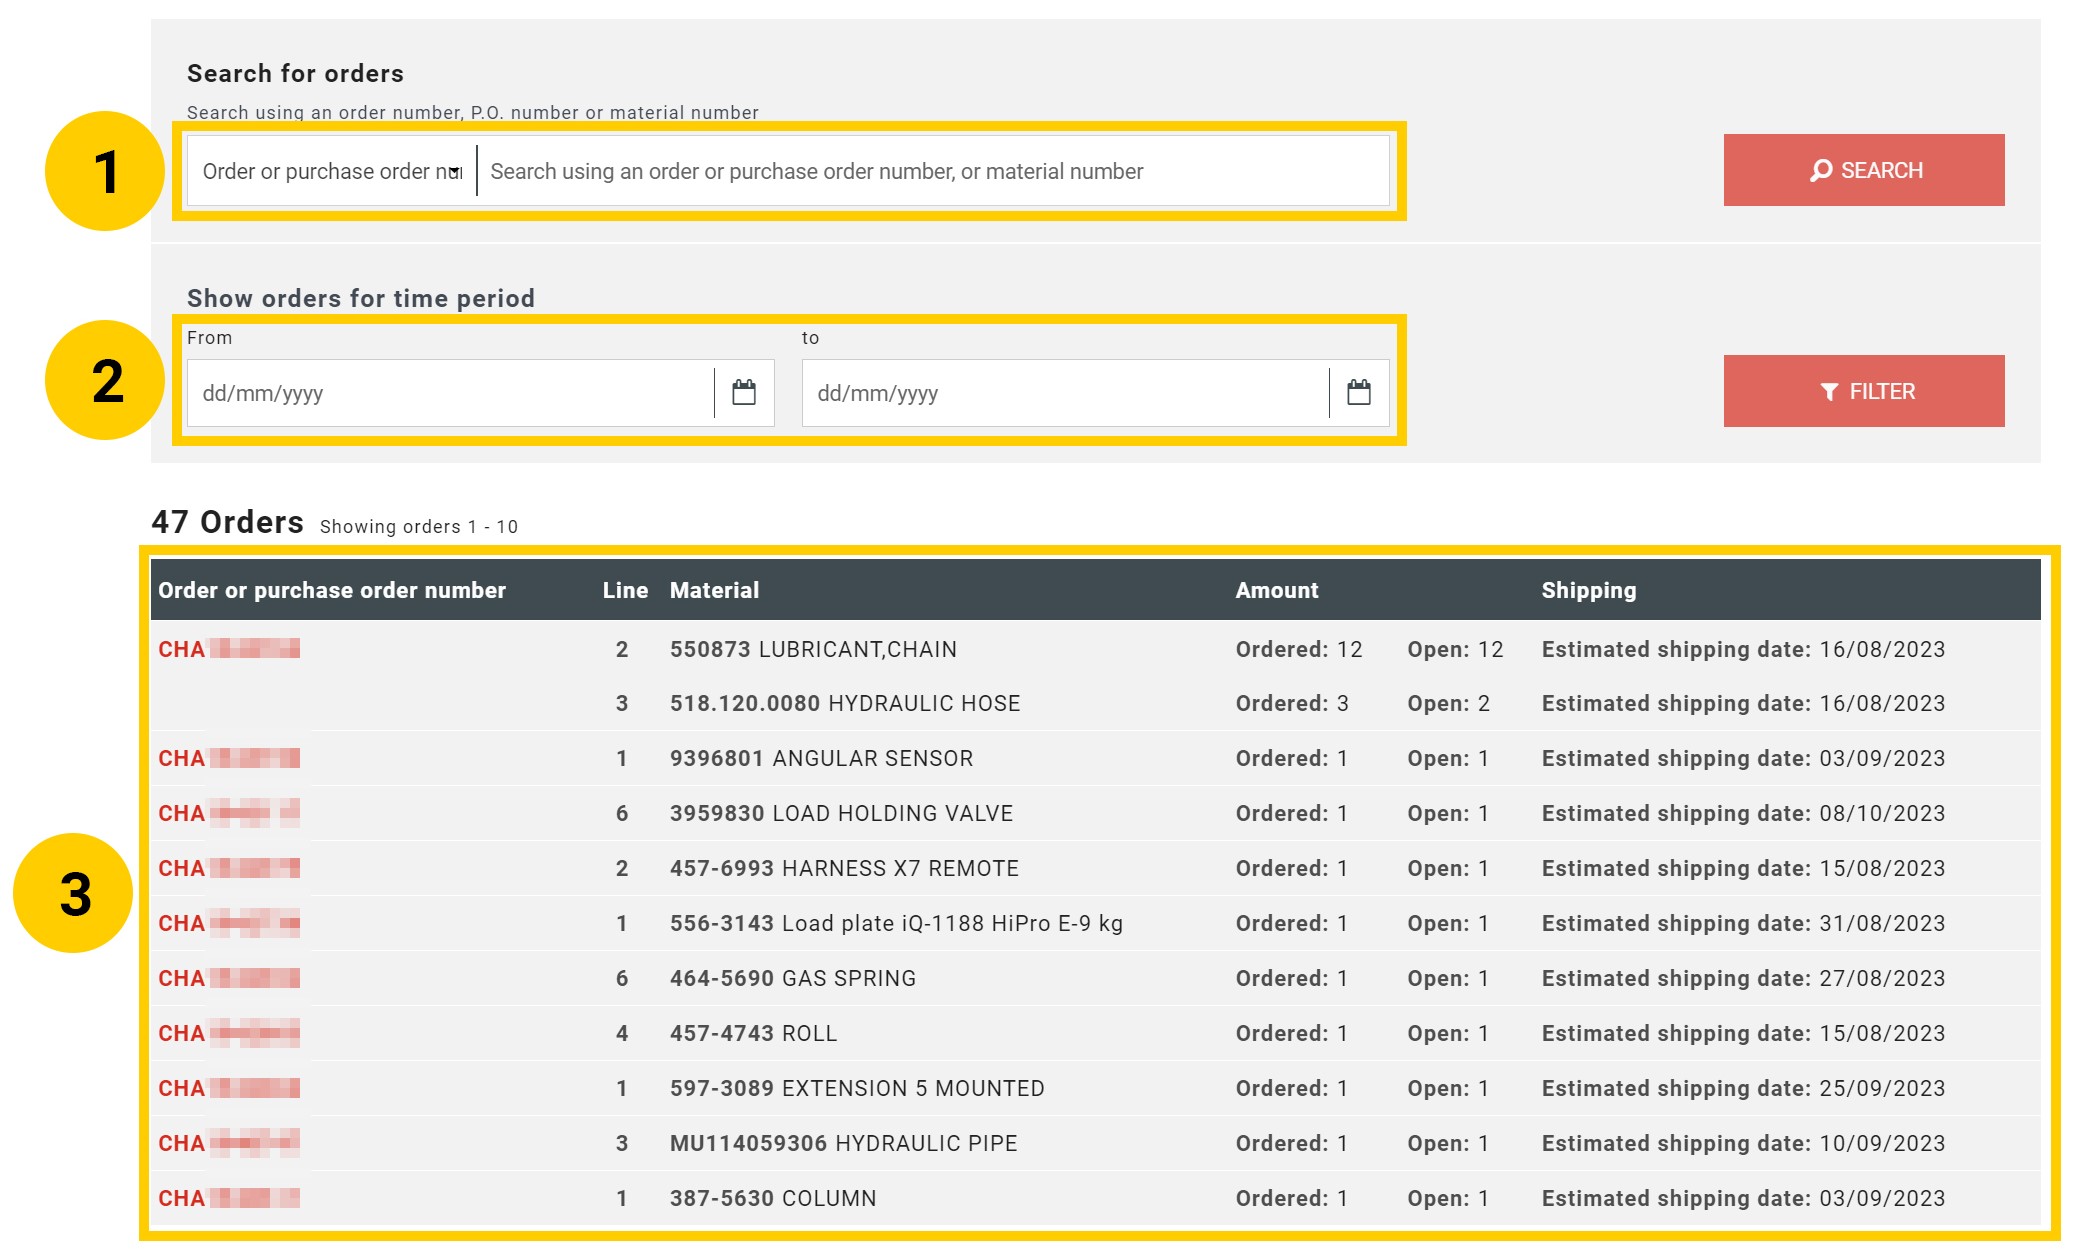Open order link for ANGULAR SENSOR row

pyautogui.click(x=229, y=758)
